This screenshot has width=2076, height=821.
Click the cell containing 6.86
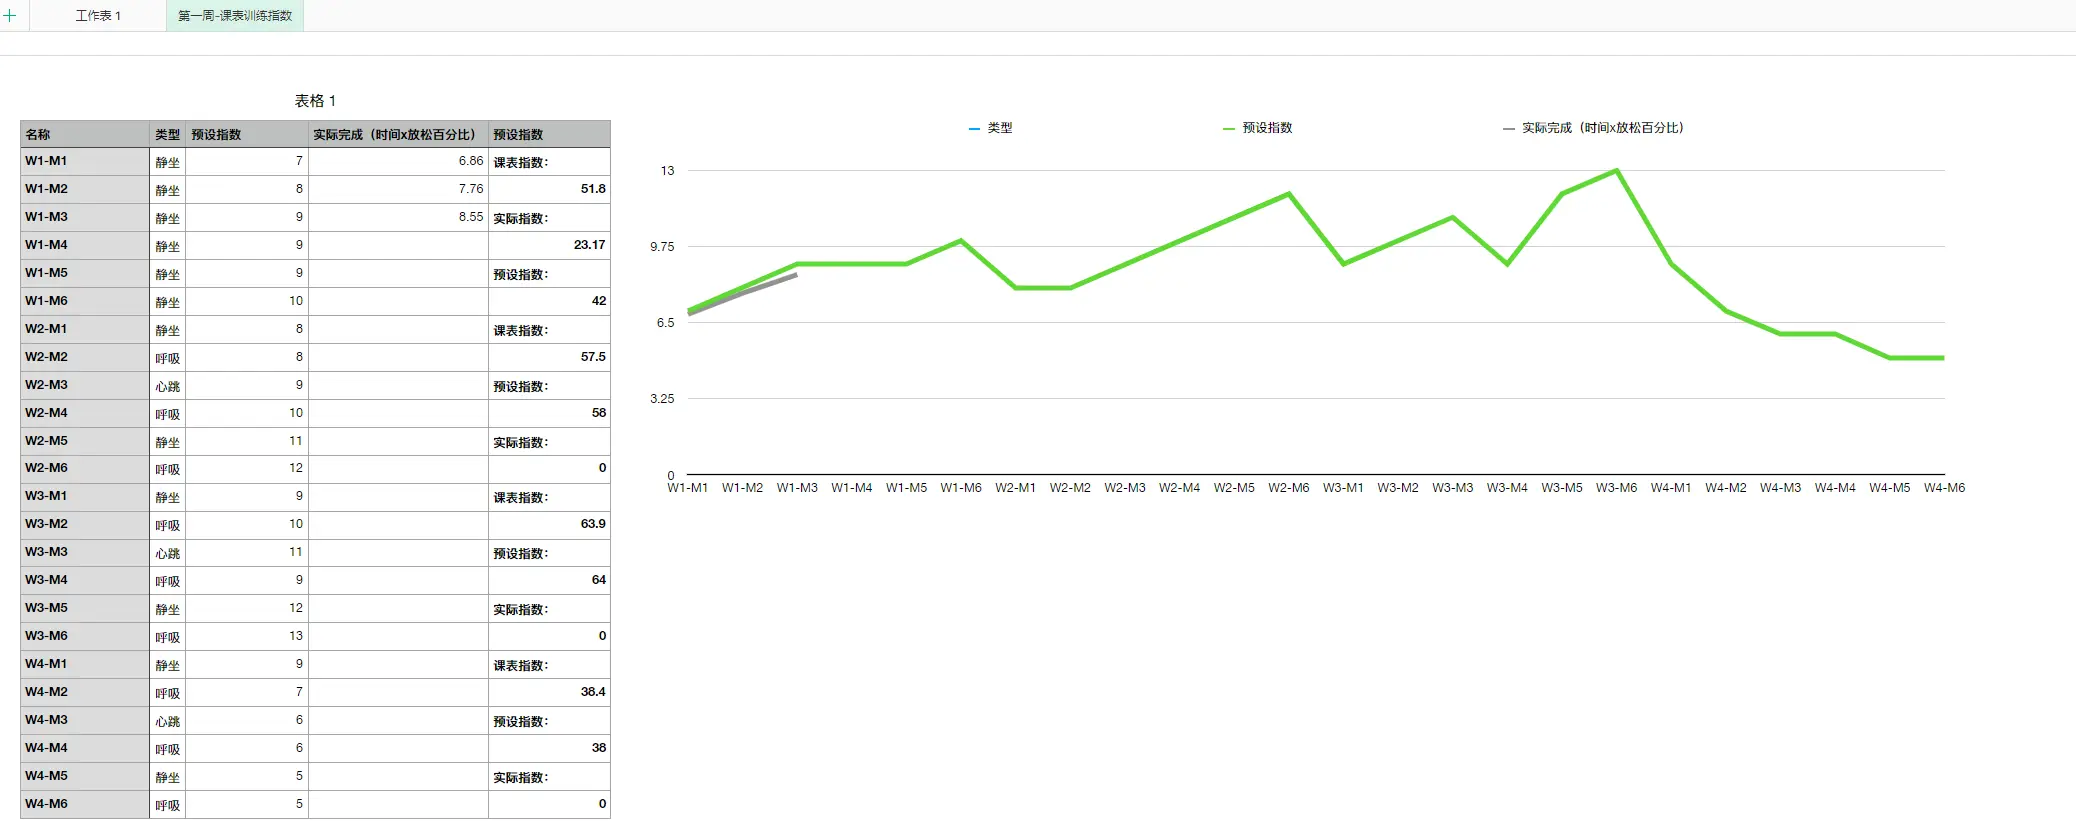(x=397, y=161)
